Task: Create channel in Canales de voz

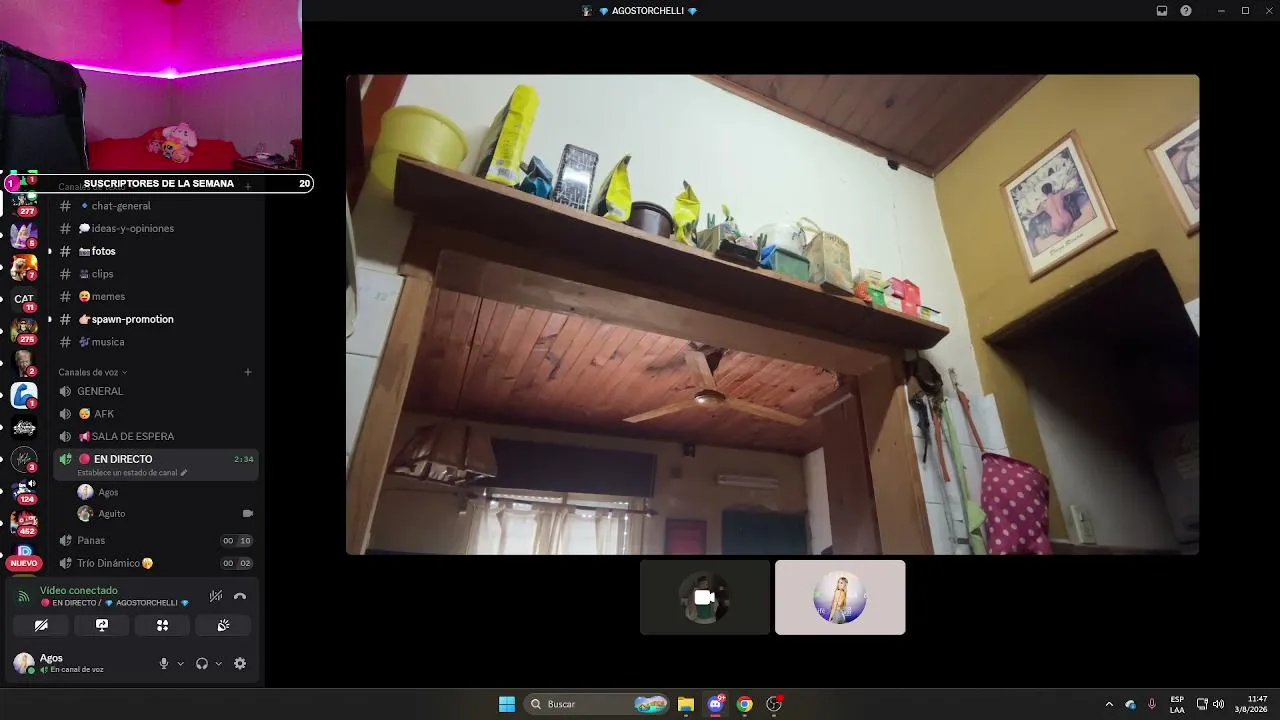Action: click(x=248, y=372)
